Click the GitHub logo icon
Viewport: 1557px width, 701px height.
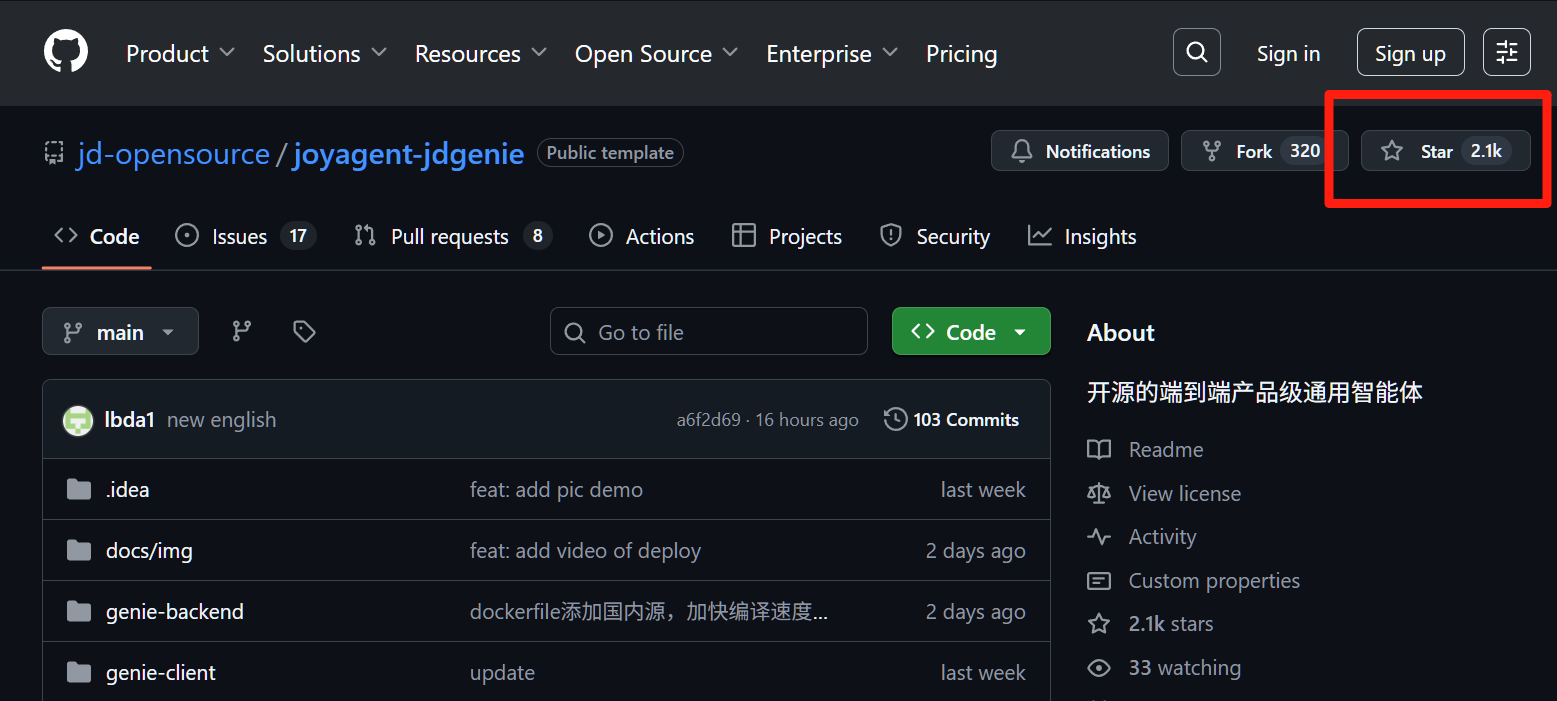66,52
